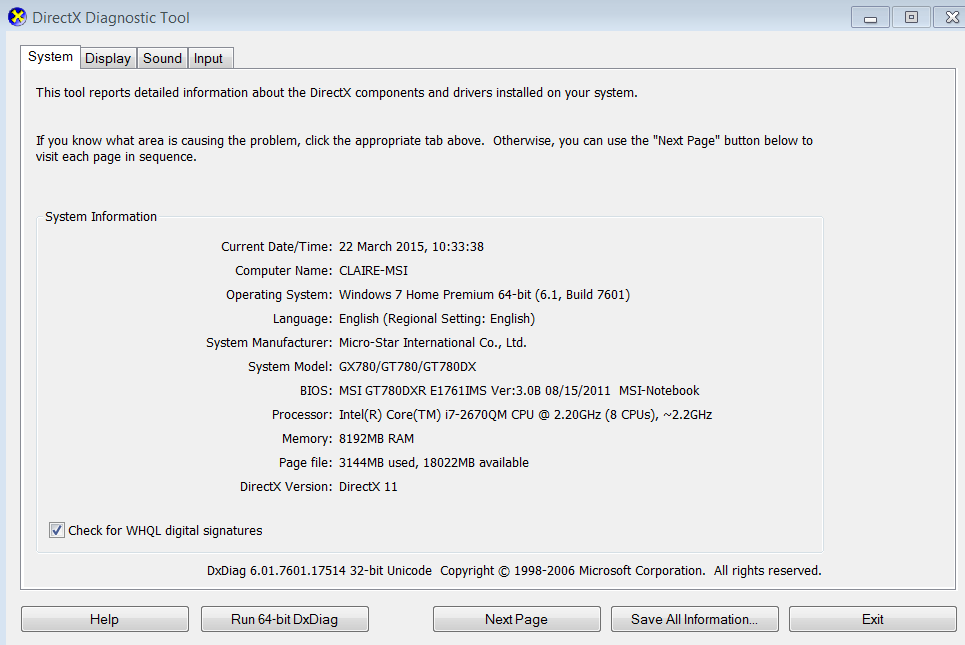Viewport: 965px width, 645px height.
Task: Click the DirectX 11 version value
Action: click(368, 487)
